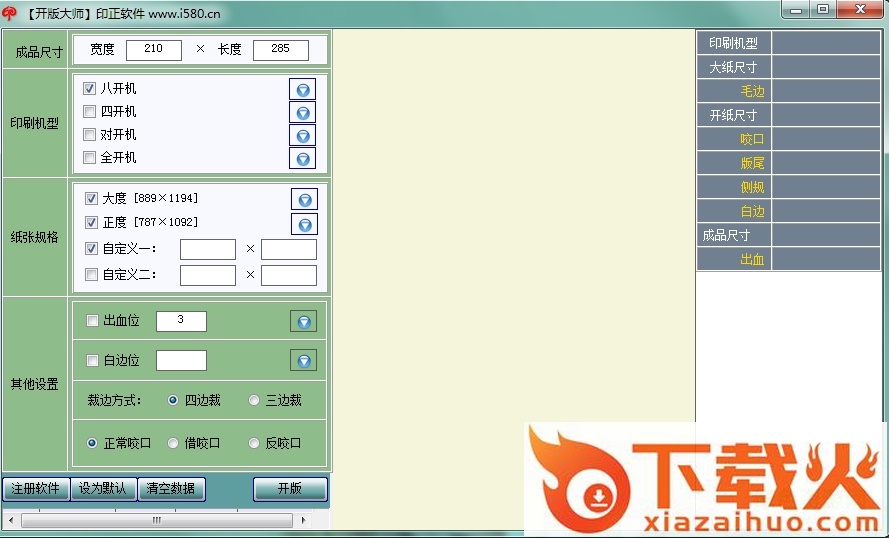Image resolution: width=889 pixels, height=538 pixels.
Task: Click the round arrow icon beside 全开机
Action: click(x=302, y=158)
